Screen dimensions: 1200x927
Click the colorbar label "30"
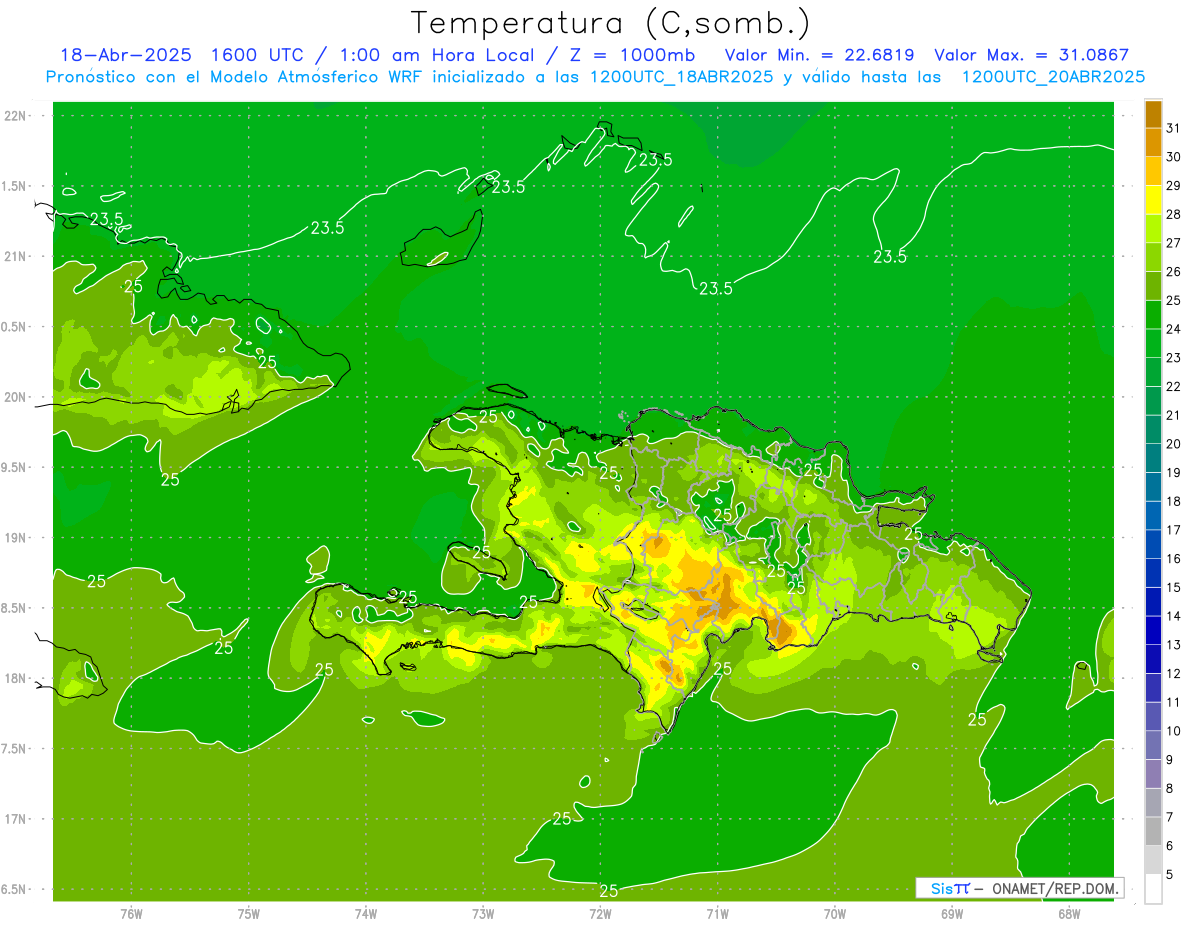pyautogui.click(x=1173, y=157)
